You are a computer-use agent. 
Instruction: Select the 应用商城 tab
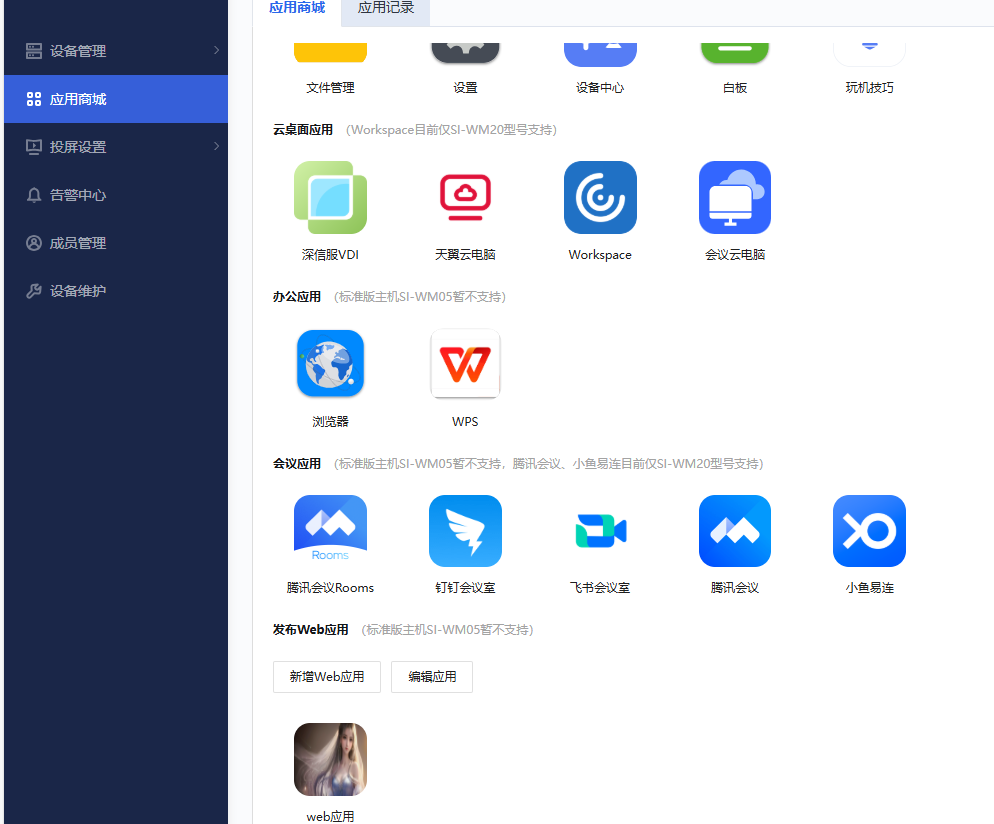(x=297, y=8)
